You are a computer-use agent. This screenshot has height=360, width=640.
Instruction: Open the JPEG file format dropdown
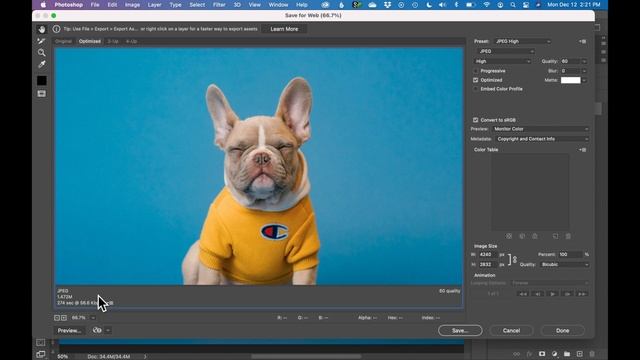tap(506, 51)
